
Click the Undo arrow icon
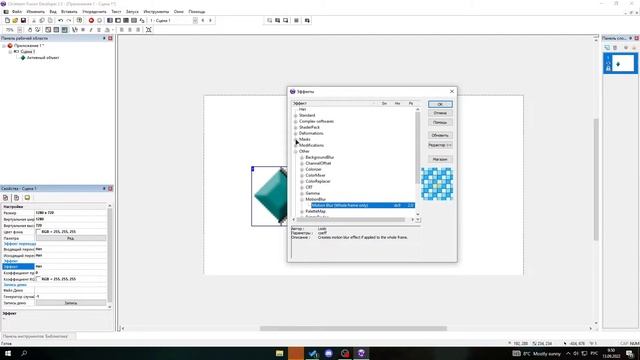[60, 20]
